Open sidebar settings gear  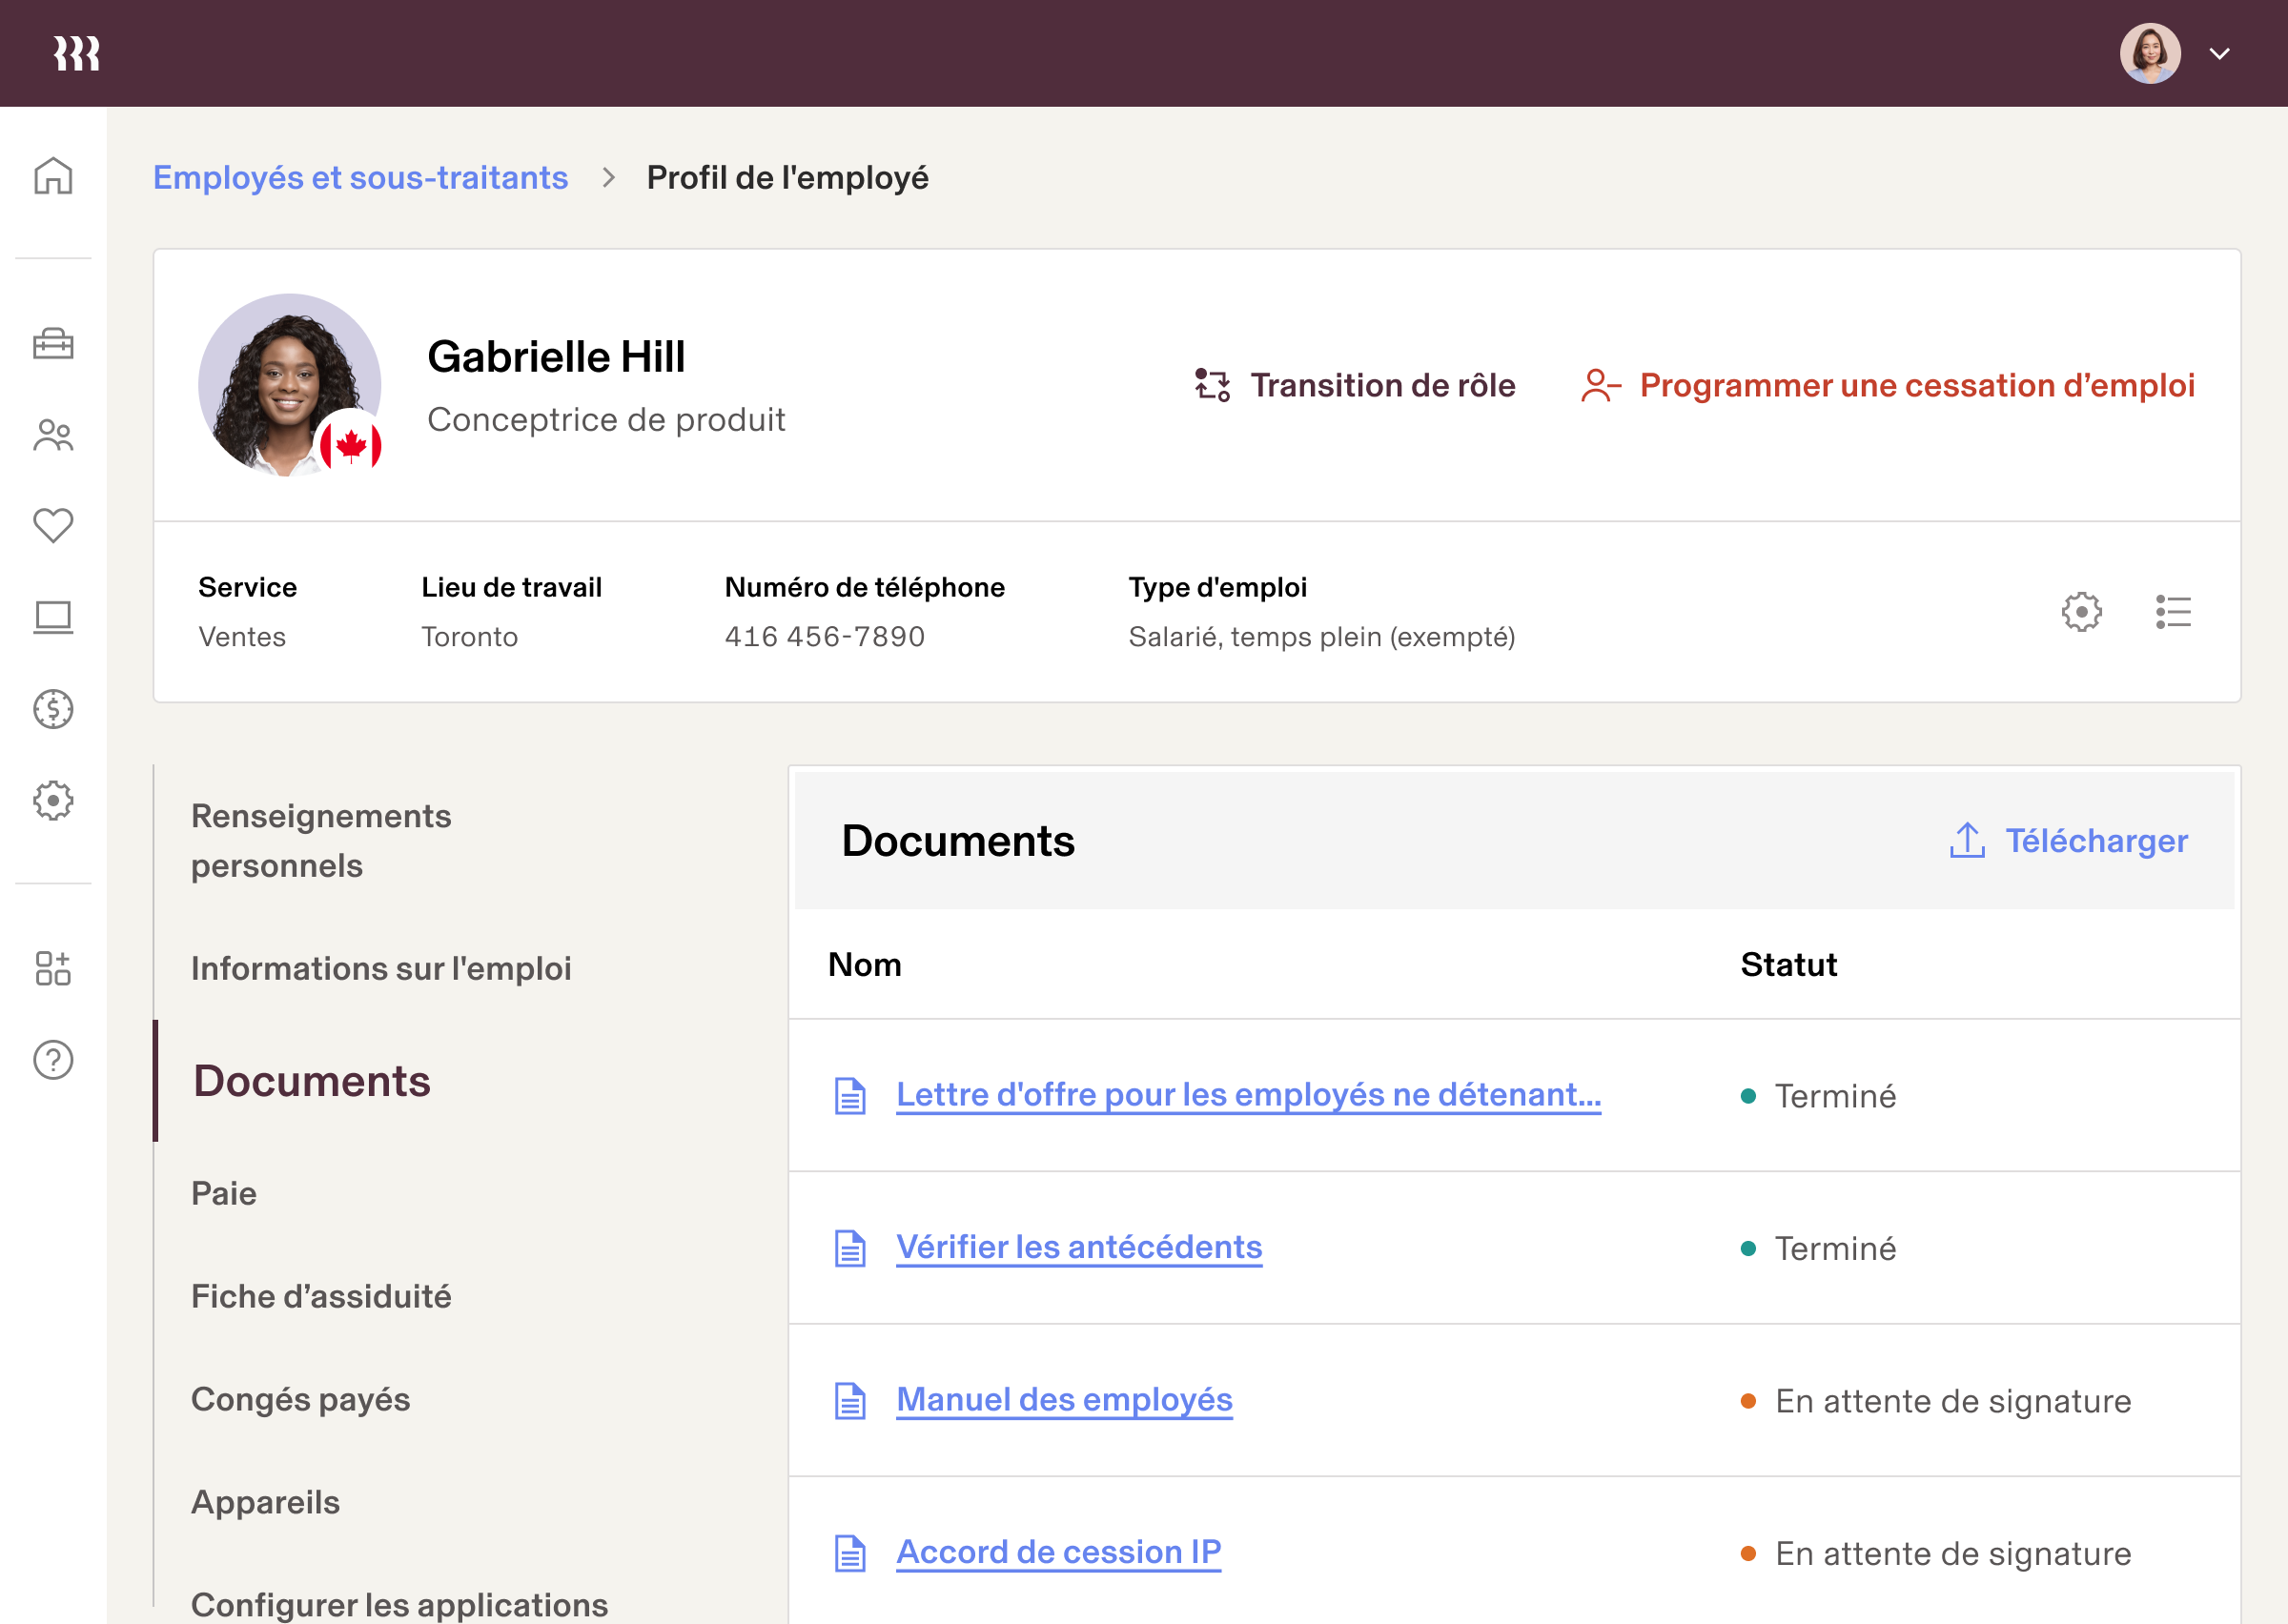tap(52, 800)
